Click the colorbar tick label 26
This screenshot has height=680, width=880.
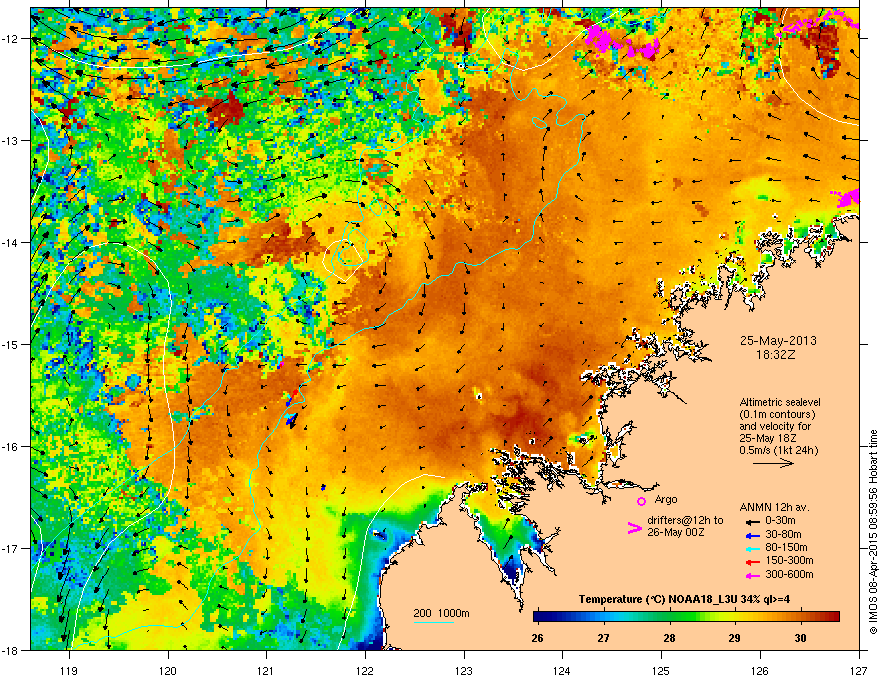tap(538, 638)
